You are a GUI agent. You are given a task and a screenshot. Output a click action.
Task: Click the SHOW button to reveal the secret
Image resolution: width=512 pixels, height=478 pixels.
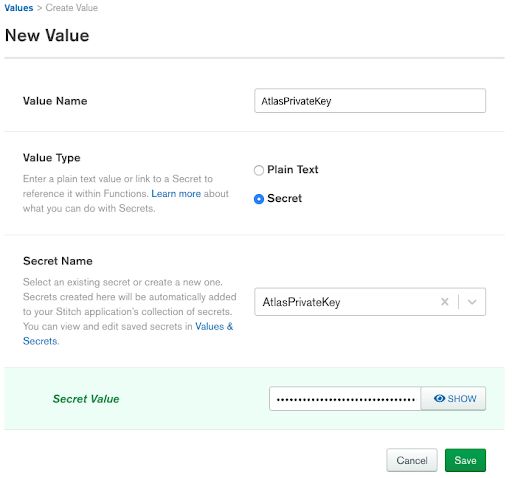(453, 398)
